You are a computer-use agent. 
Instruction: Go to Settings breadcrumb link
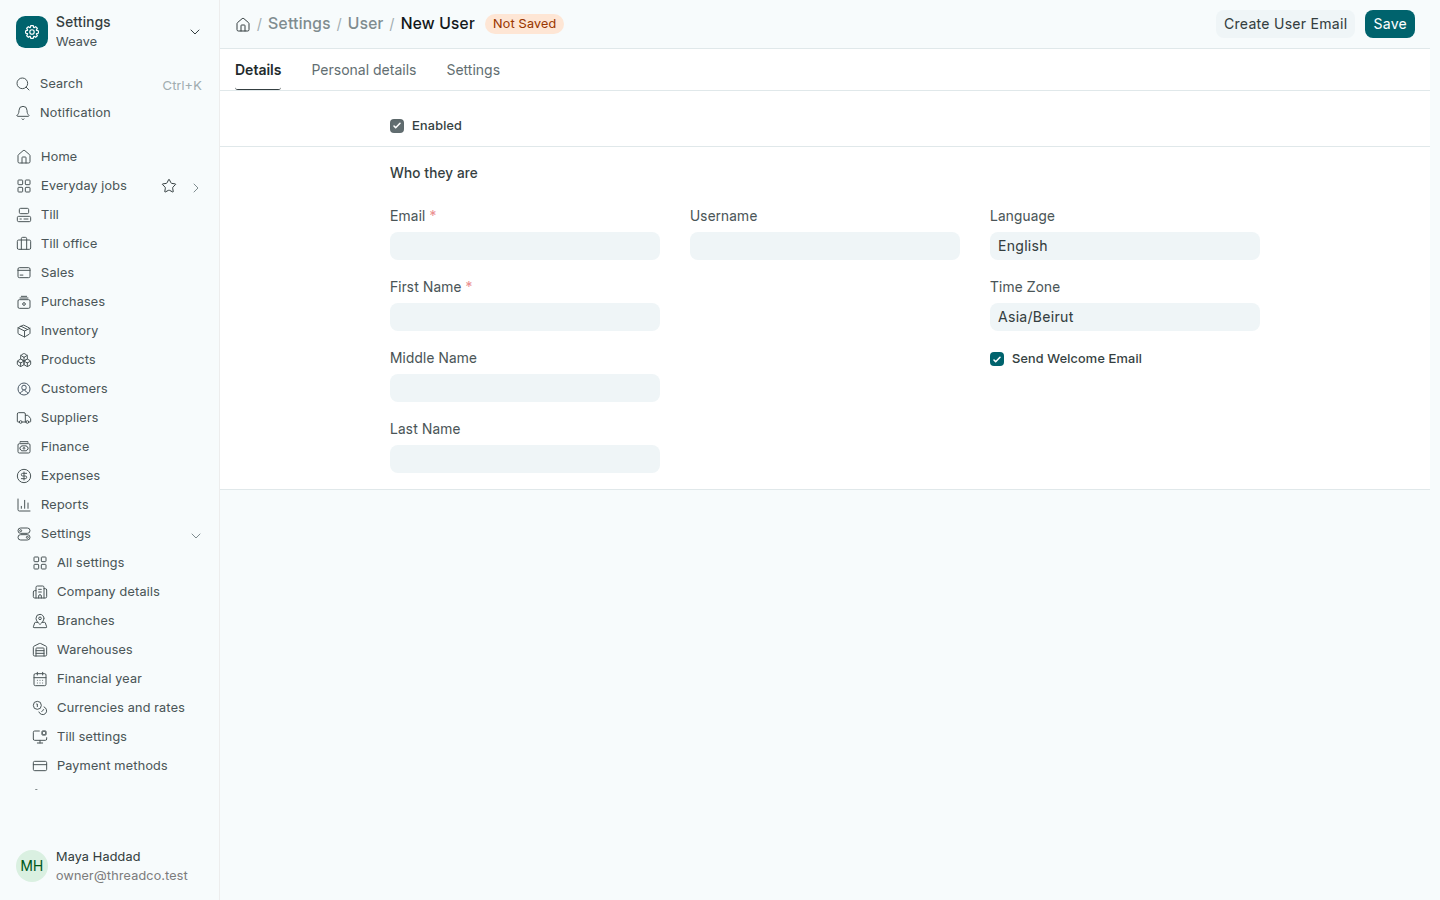(299, 23)
